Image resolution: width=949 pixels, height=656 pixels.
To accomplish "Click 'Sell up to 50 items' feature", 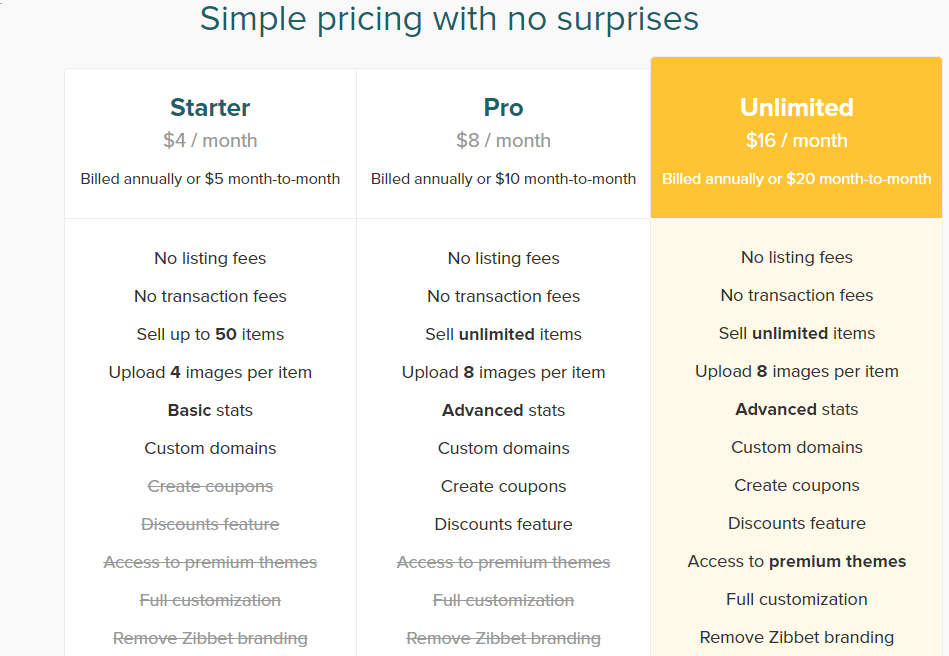I will point(210,334).
